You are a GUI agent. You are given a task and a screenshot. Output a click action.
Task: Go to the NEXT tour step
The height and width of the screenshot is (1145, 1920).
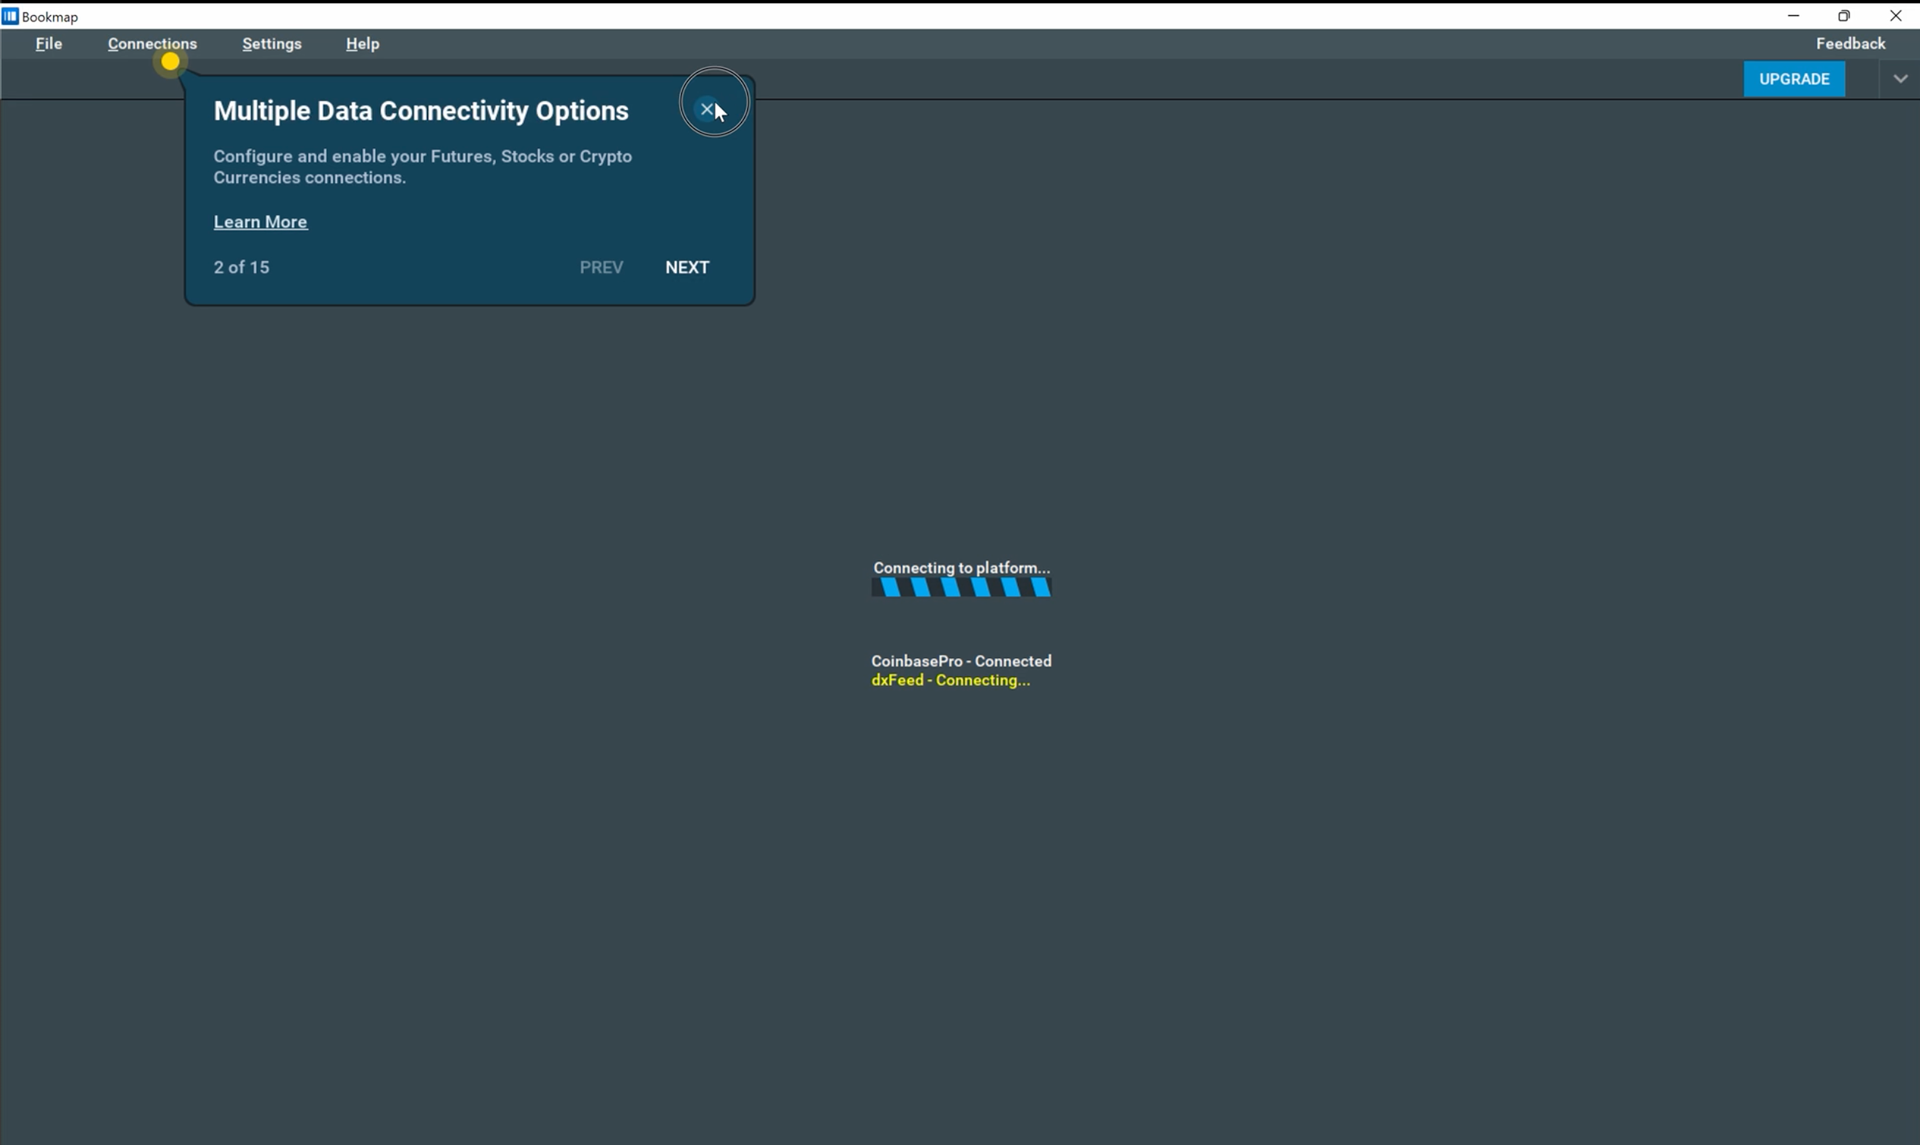pos(687,267)
